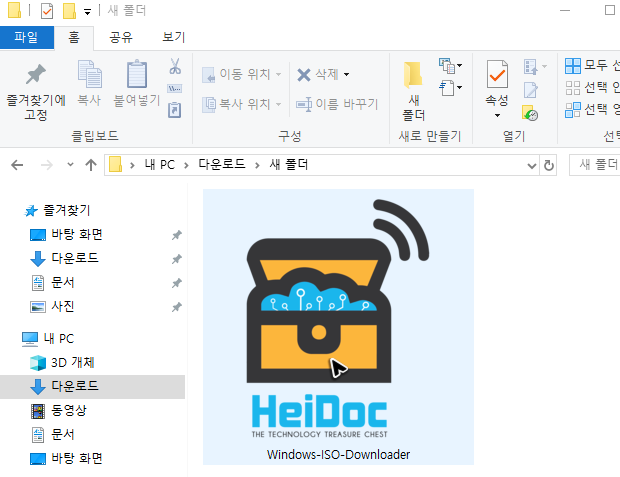Click the Refresh button beside address bar
The height and width of the screenshot is (477, 620).
tap(549, 165)
